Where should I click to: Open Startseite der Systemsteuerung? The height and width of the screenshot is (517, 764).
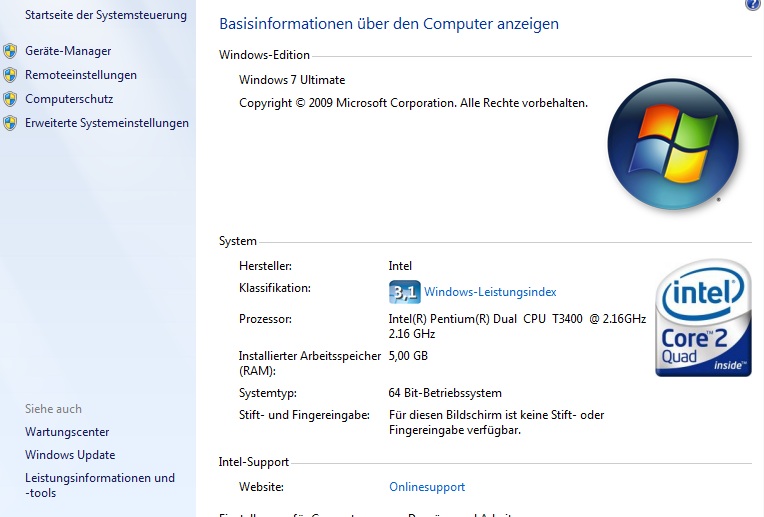click(106, 15)
